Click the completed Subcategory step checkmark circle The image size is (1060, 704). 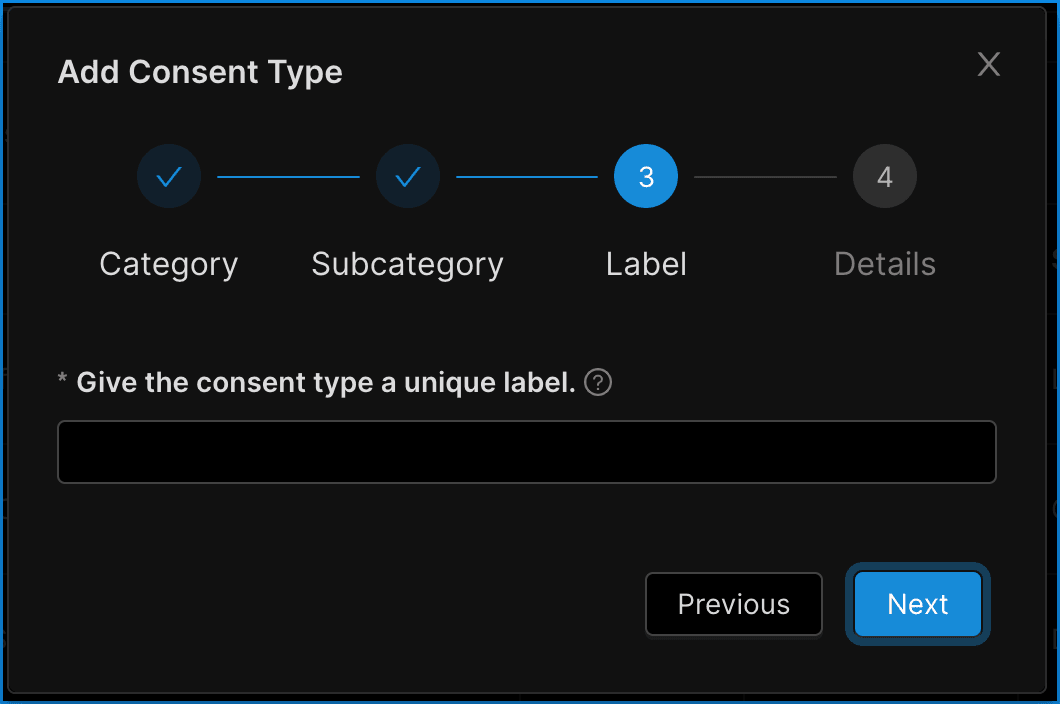[x=408, y=177]
